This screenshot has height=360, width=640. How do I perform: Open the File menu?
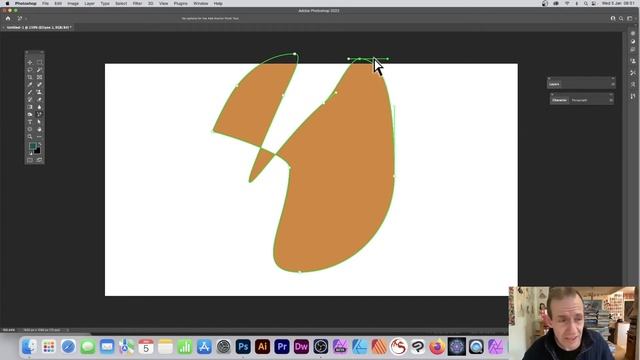[x=45, y=3]
